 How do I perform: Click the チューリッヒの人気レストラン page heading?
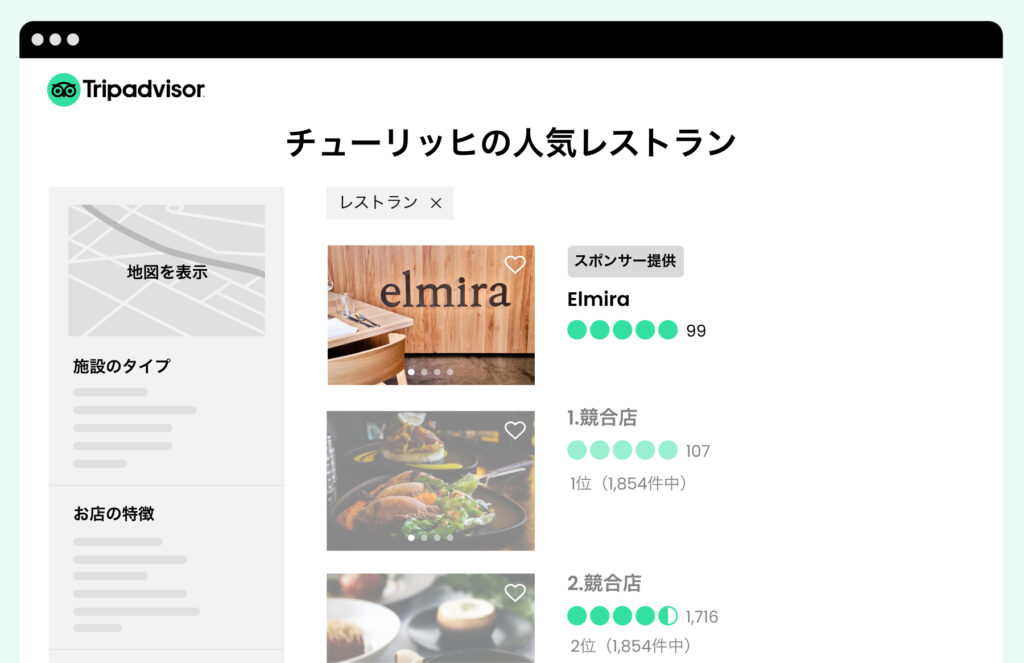click(x=511, y=143)
